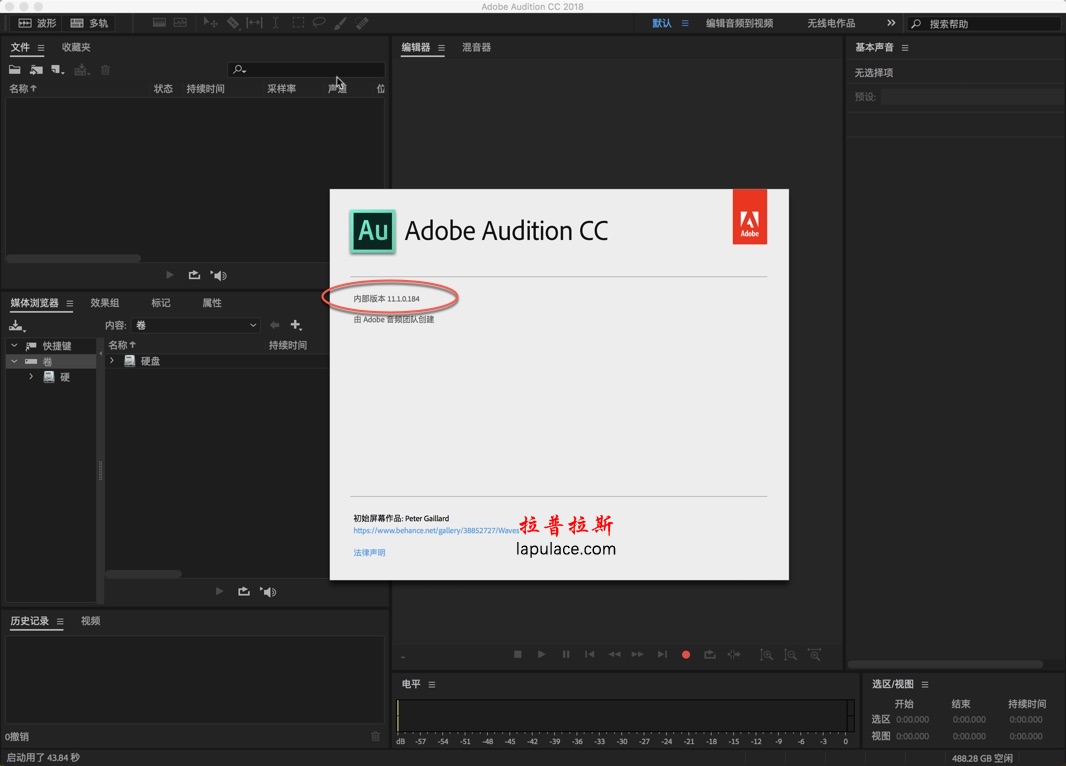Open the 内容 卷 dropdown
1066x766 pixels.
[x=196, y=325]
